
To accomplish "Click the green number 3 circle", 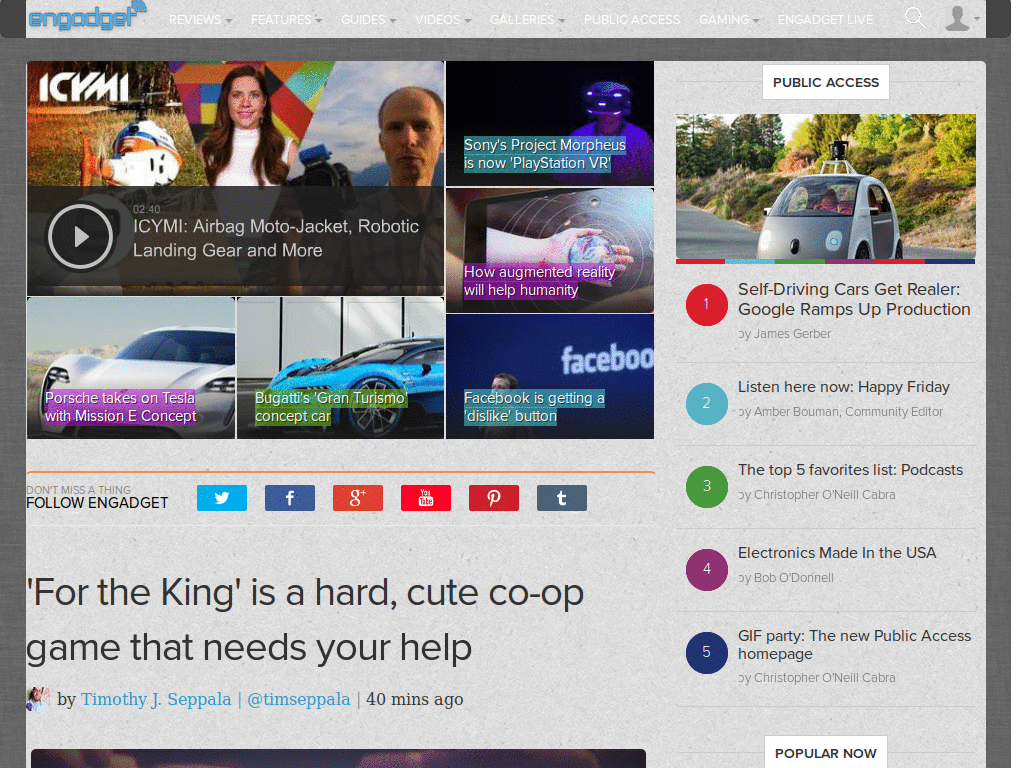I will click(x=707, y=487).
